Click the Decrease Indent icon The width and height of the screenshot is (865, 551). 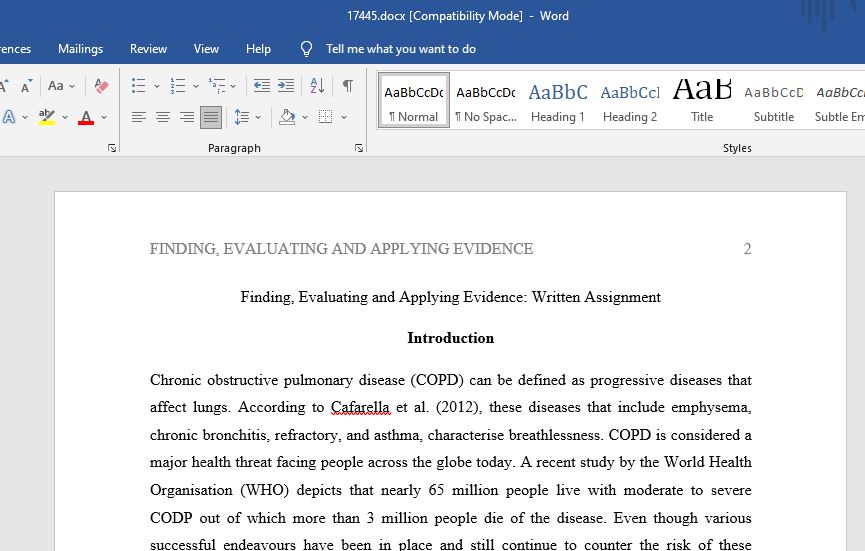pos(261,86)
